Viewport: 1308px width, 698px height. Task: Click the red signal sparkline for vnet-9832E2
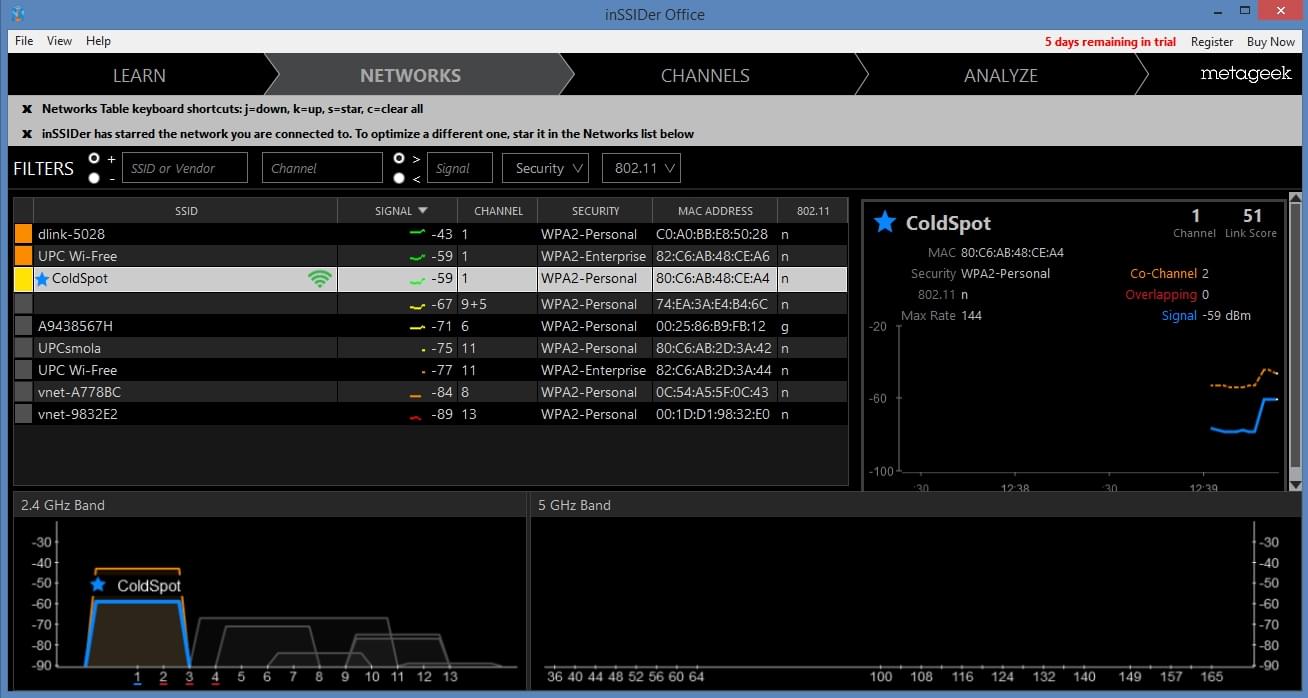tap(415, 417)
